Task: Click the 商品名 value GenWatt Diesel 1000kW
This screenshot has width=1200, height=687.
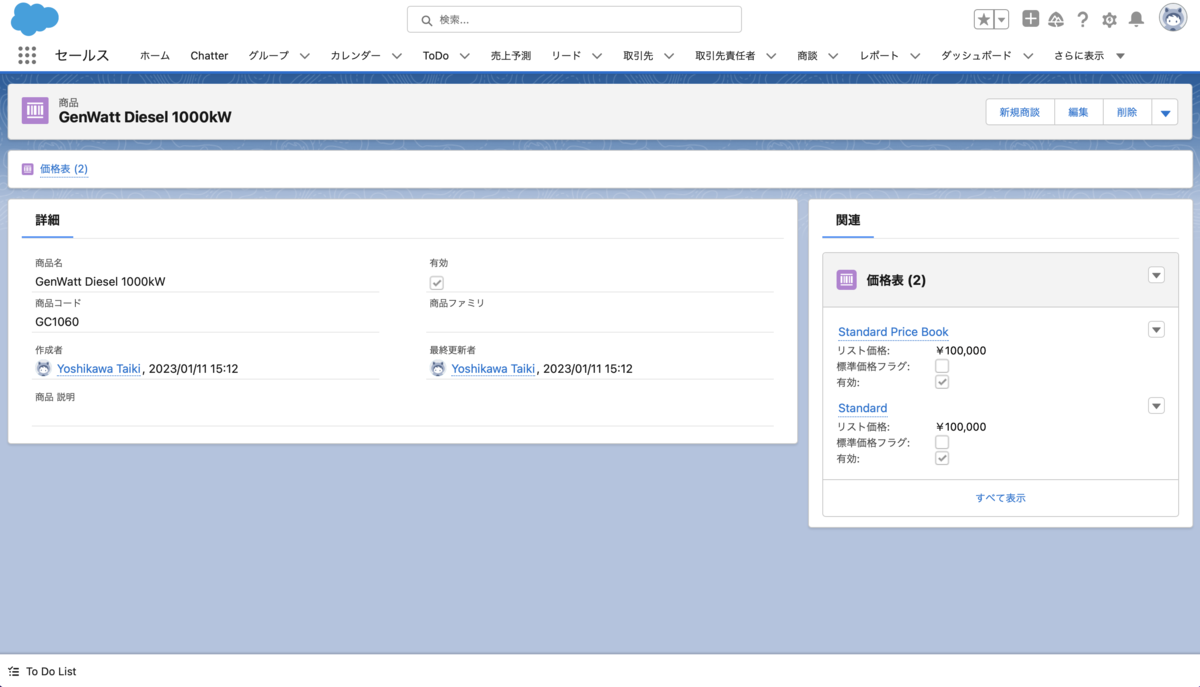Action: [100, 282]
